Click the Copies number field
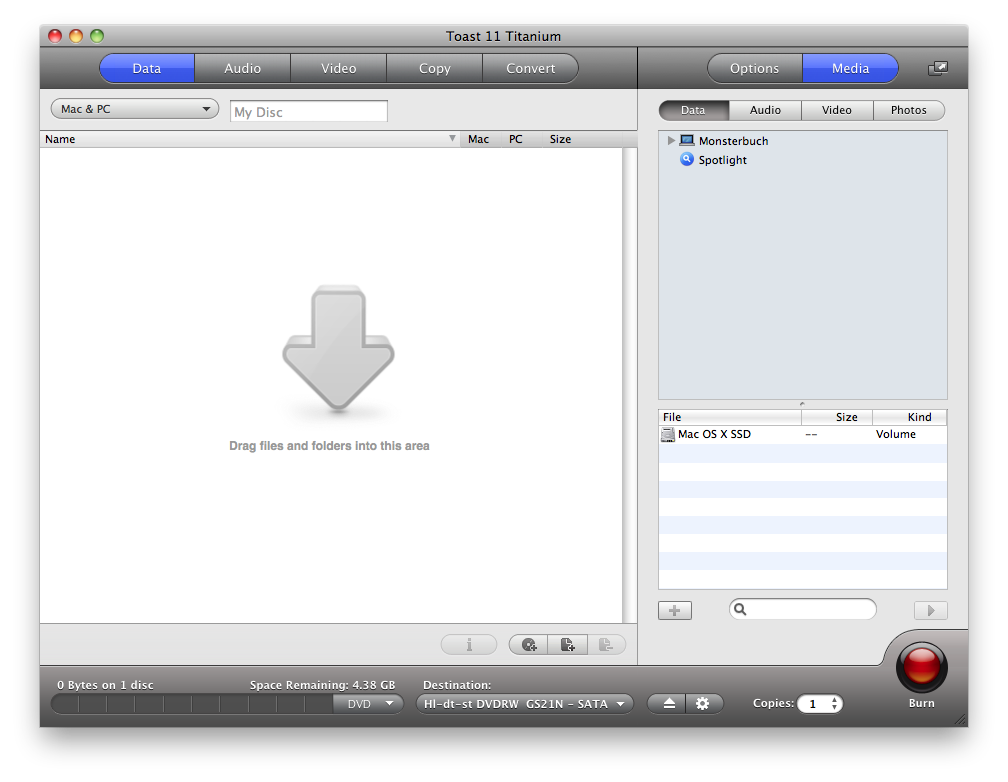Screen dimensions: 1008x782 814,704
